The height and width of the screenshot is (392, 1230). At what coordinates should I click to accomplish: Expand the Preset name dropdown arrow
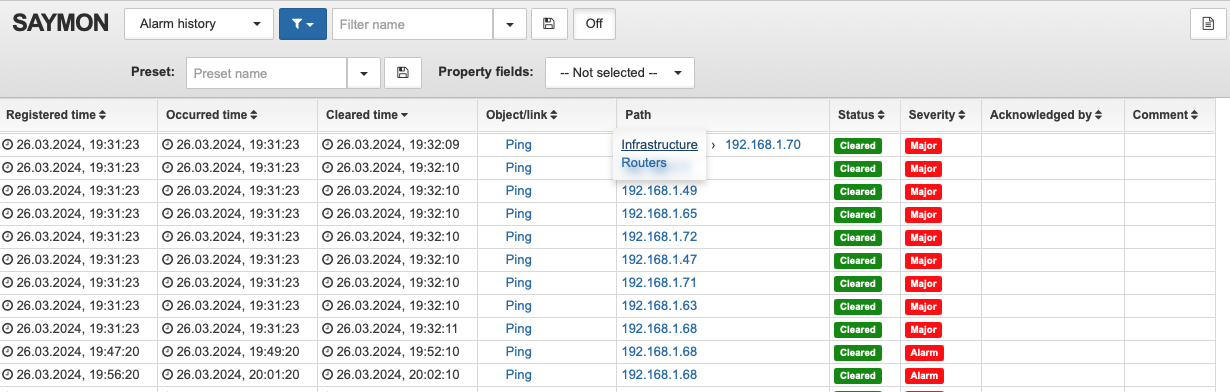363,73
